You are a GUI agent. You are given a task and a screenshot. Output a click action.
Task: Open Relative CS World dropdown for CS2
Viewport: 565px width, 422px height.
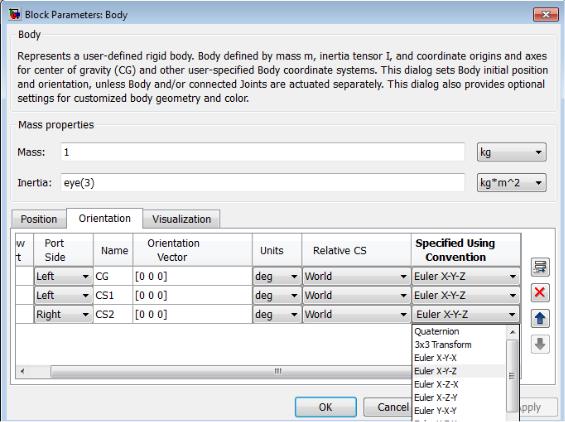coord(356,314)
